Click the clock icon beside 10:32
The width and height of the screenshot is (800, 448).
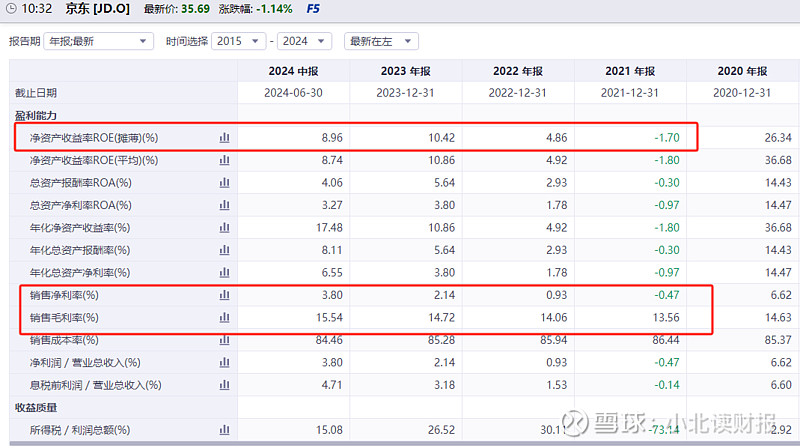pos(11,9)
